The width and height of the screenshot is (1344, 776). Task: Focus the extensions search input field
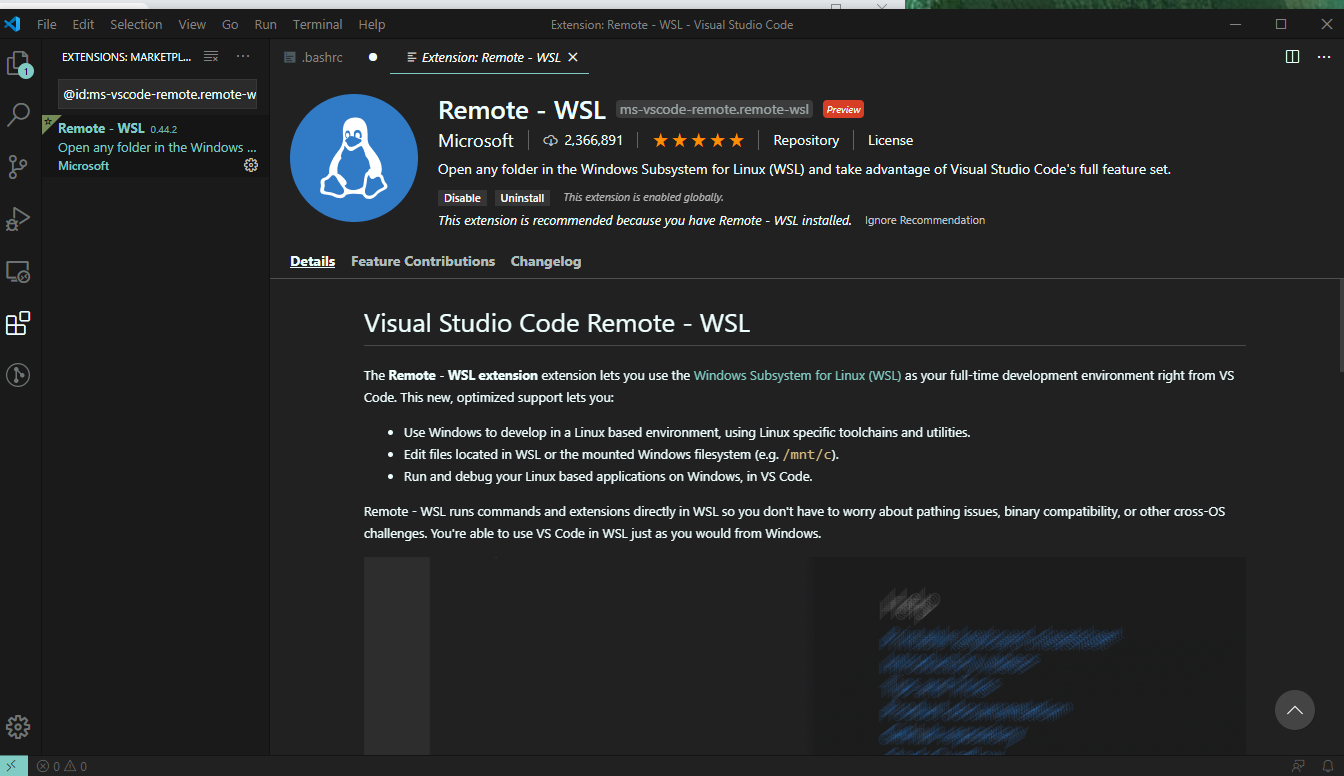click(x=157, y=94)
